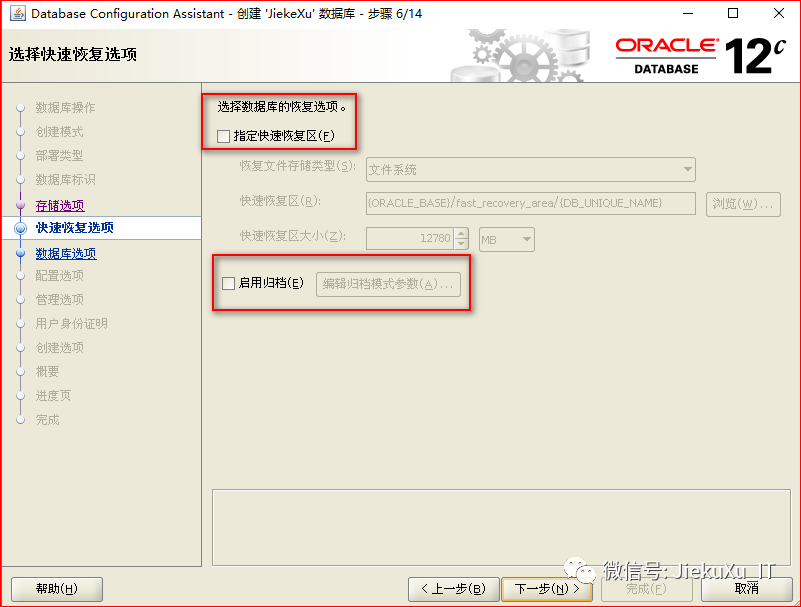Enable the 指定快速恢复区 checkbox
The image size is (801, 607).
pyautogui.click(x=223, y=136)
